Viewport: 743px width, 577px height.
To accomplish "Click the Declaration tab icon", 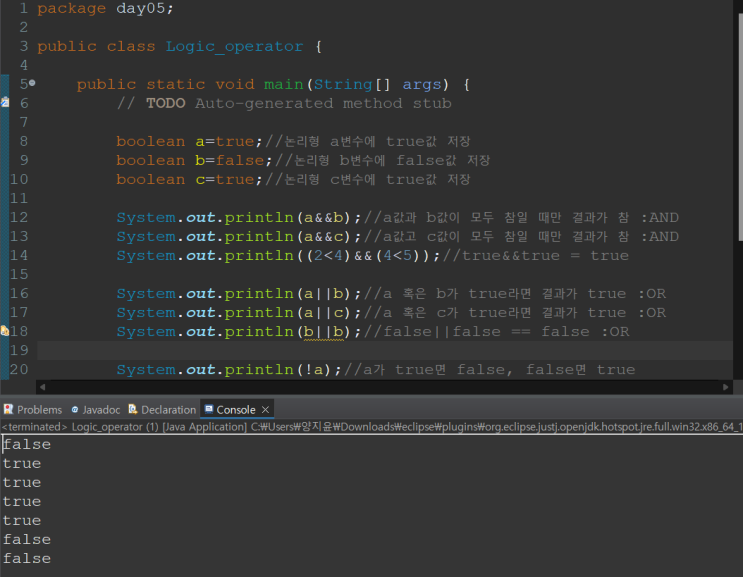I will [x=133, y=409].
